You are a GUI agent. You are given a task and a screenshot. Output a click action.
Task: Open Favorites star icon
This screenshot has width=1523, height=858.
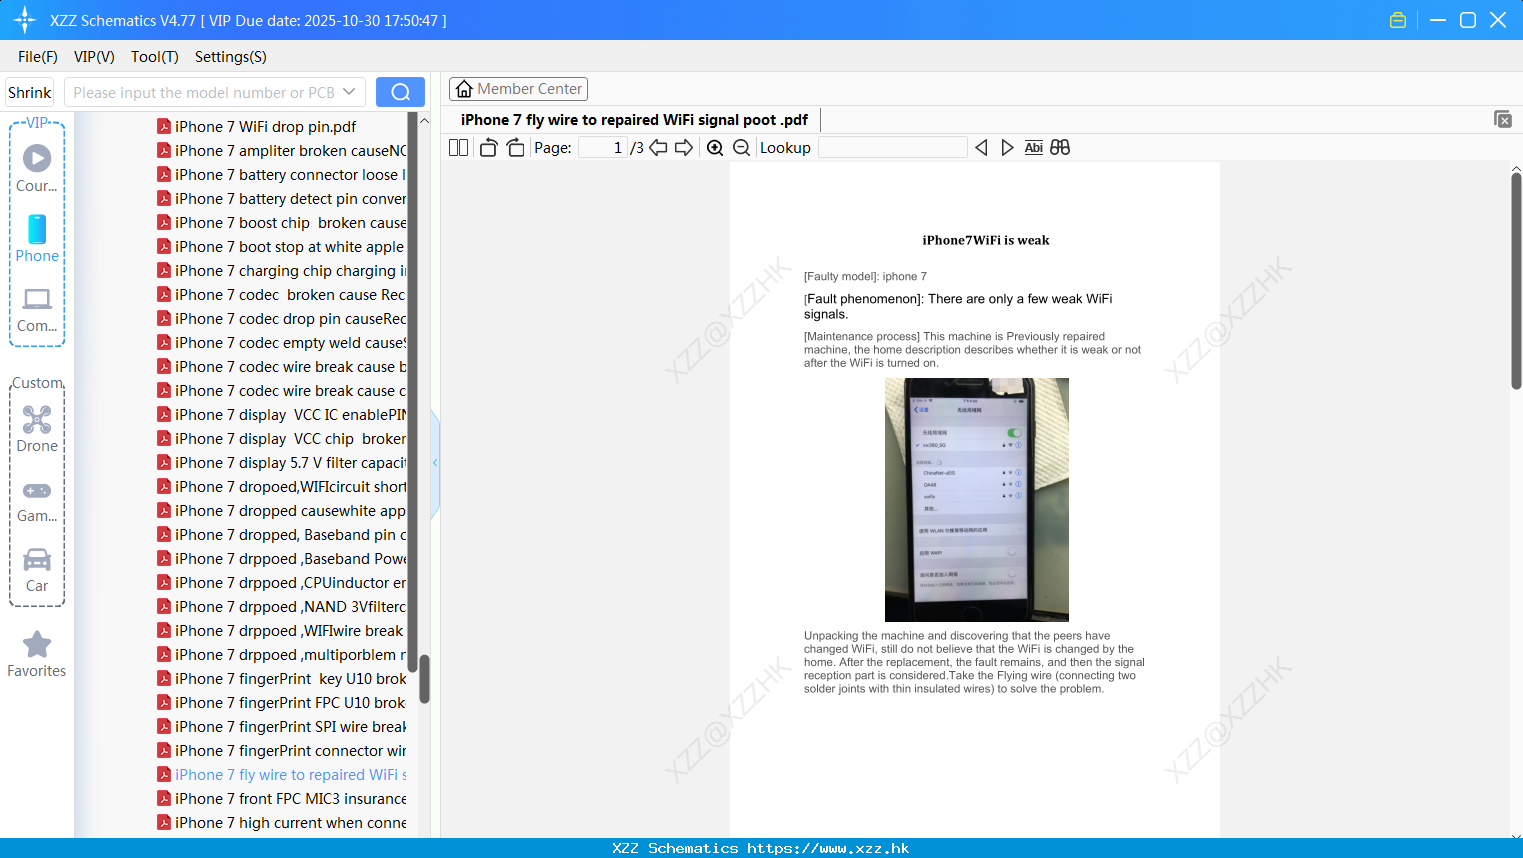tap(37, 644)
